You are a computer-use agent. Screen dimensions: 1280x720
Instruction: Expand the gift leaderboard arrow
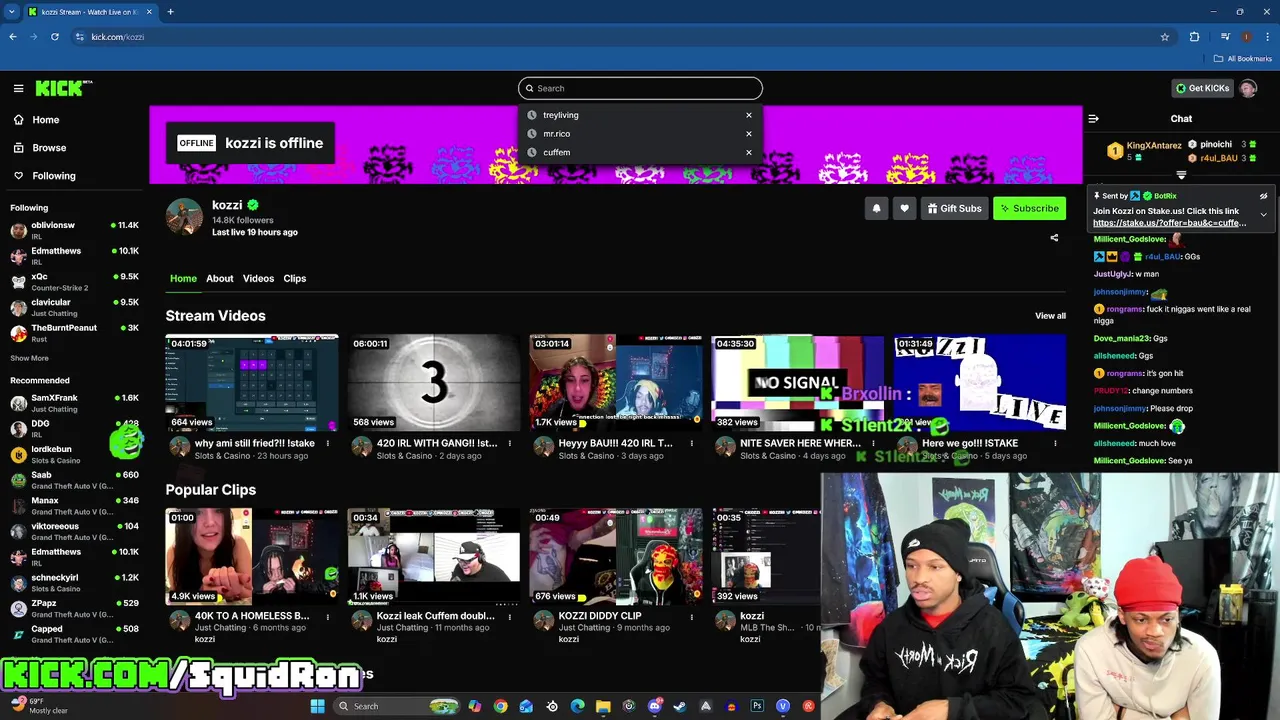tap(1181, 176)
